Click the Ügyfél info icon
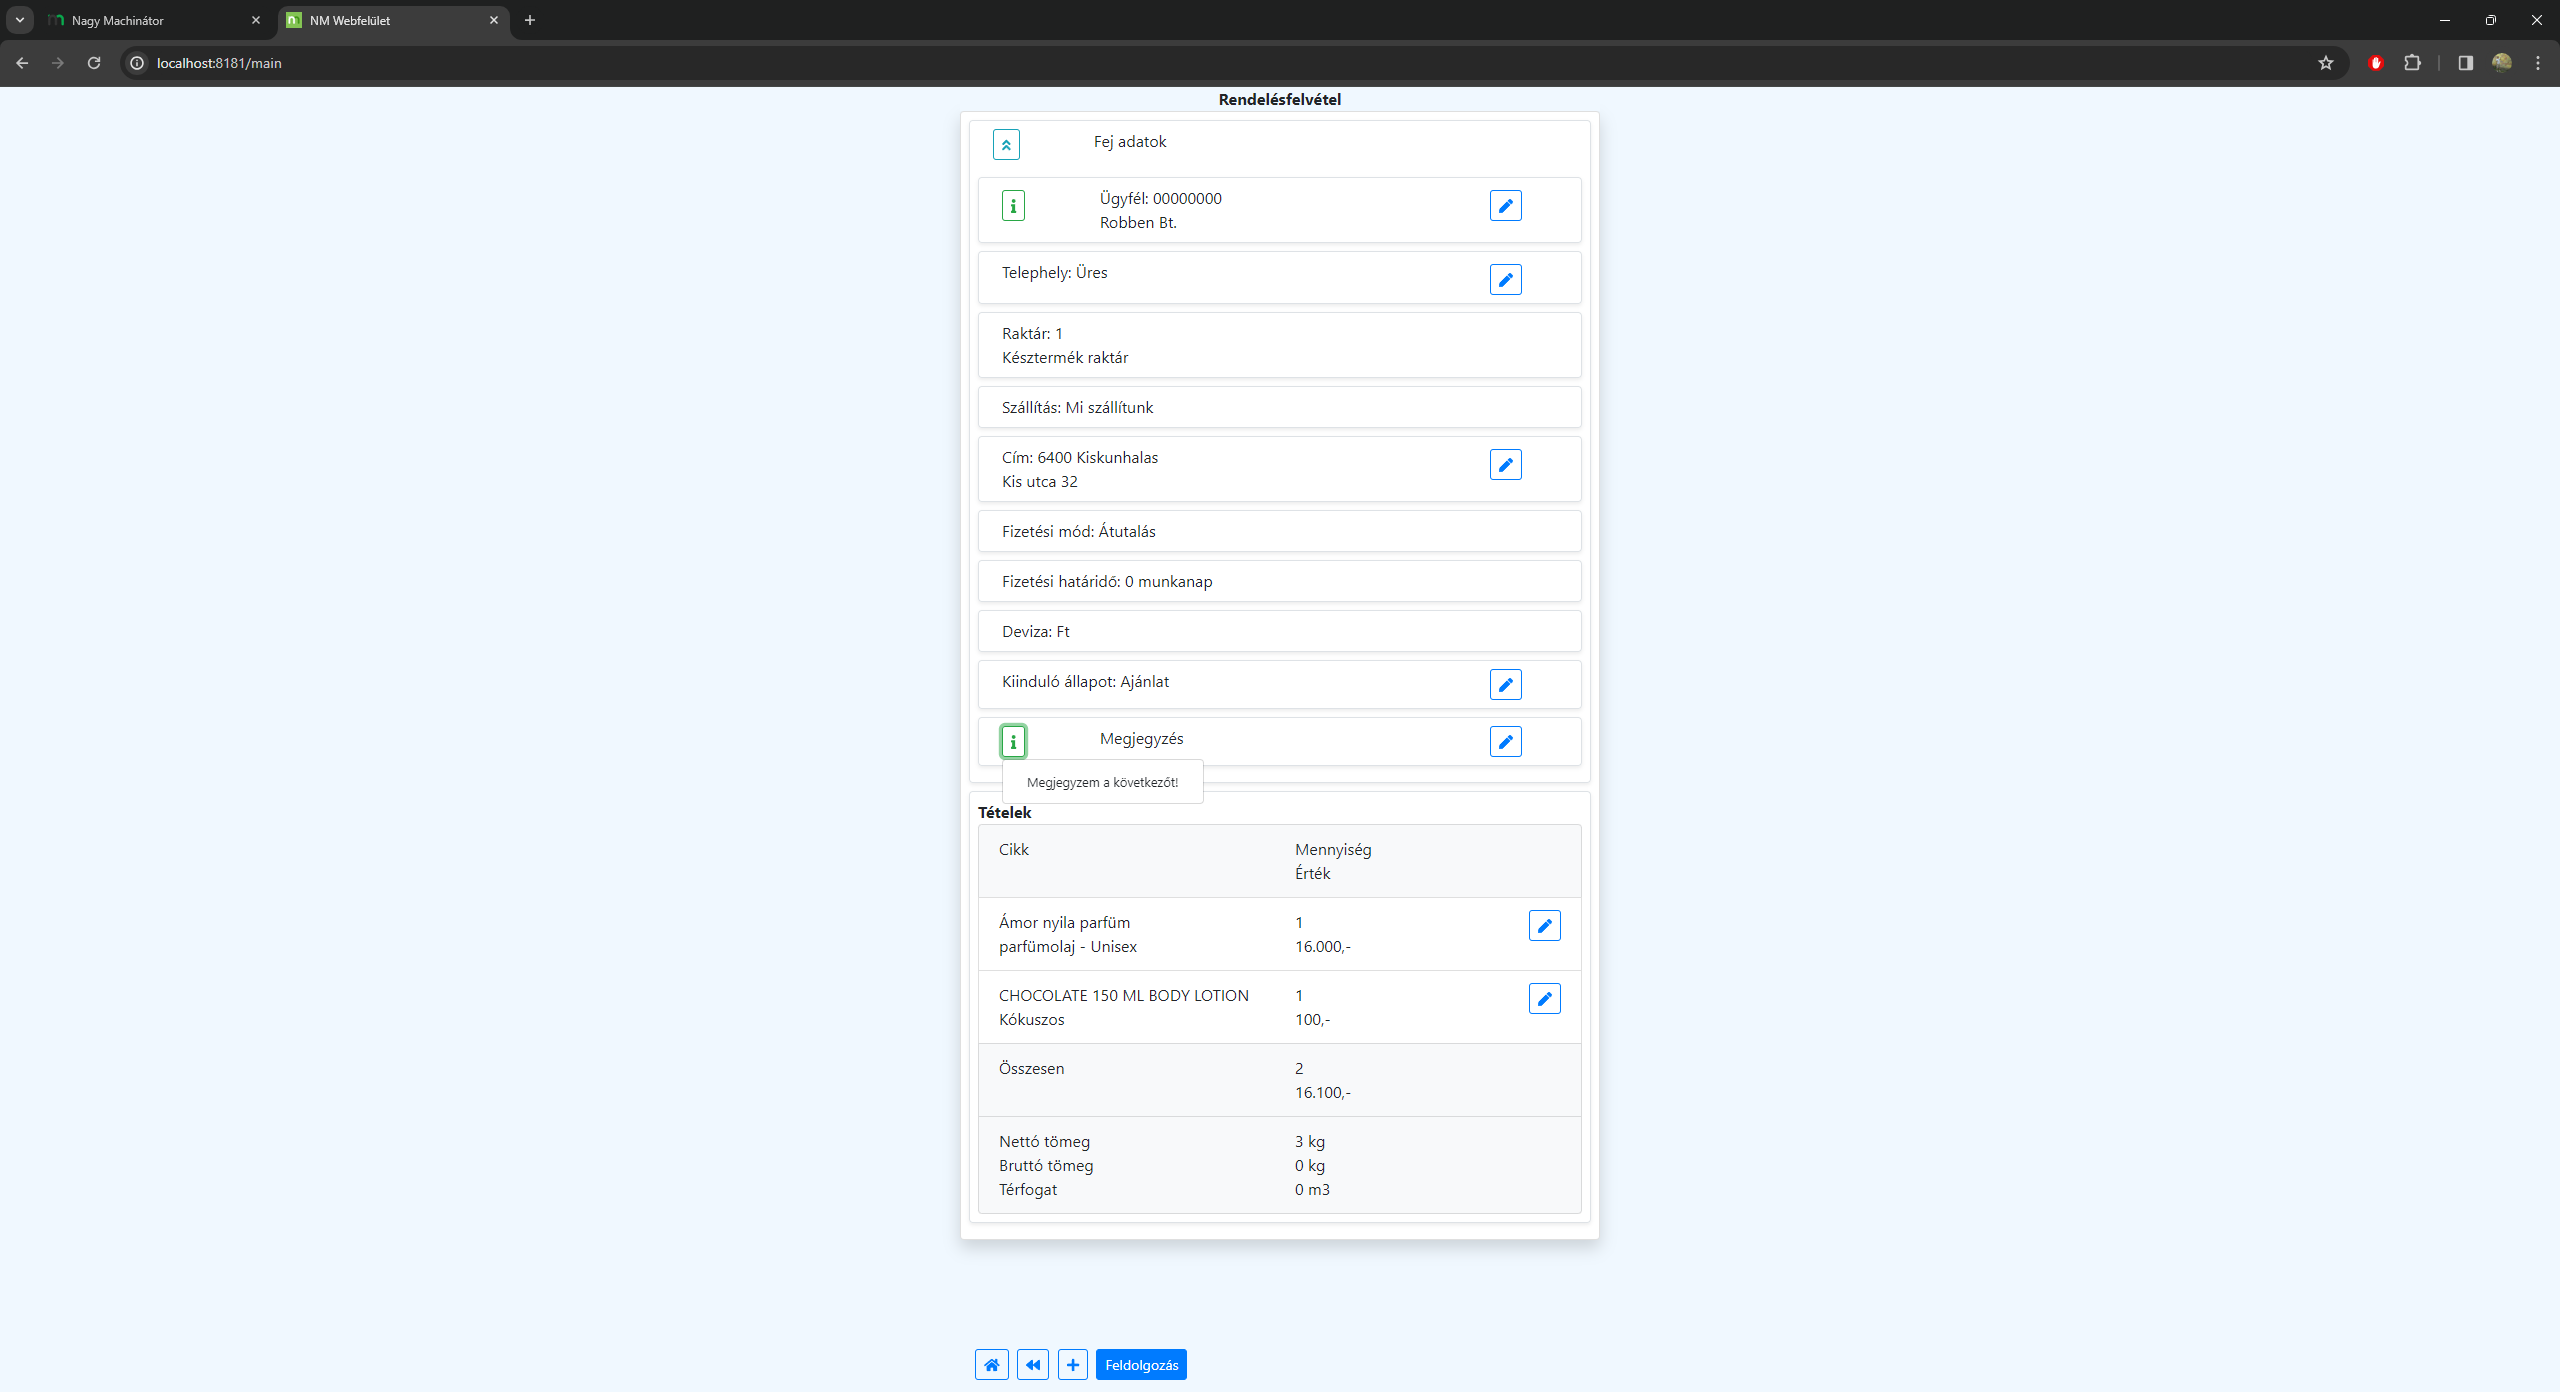Viewport: 2560px width, 1392px height. [1013, 206]
